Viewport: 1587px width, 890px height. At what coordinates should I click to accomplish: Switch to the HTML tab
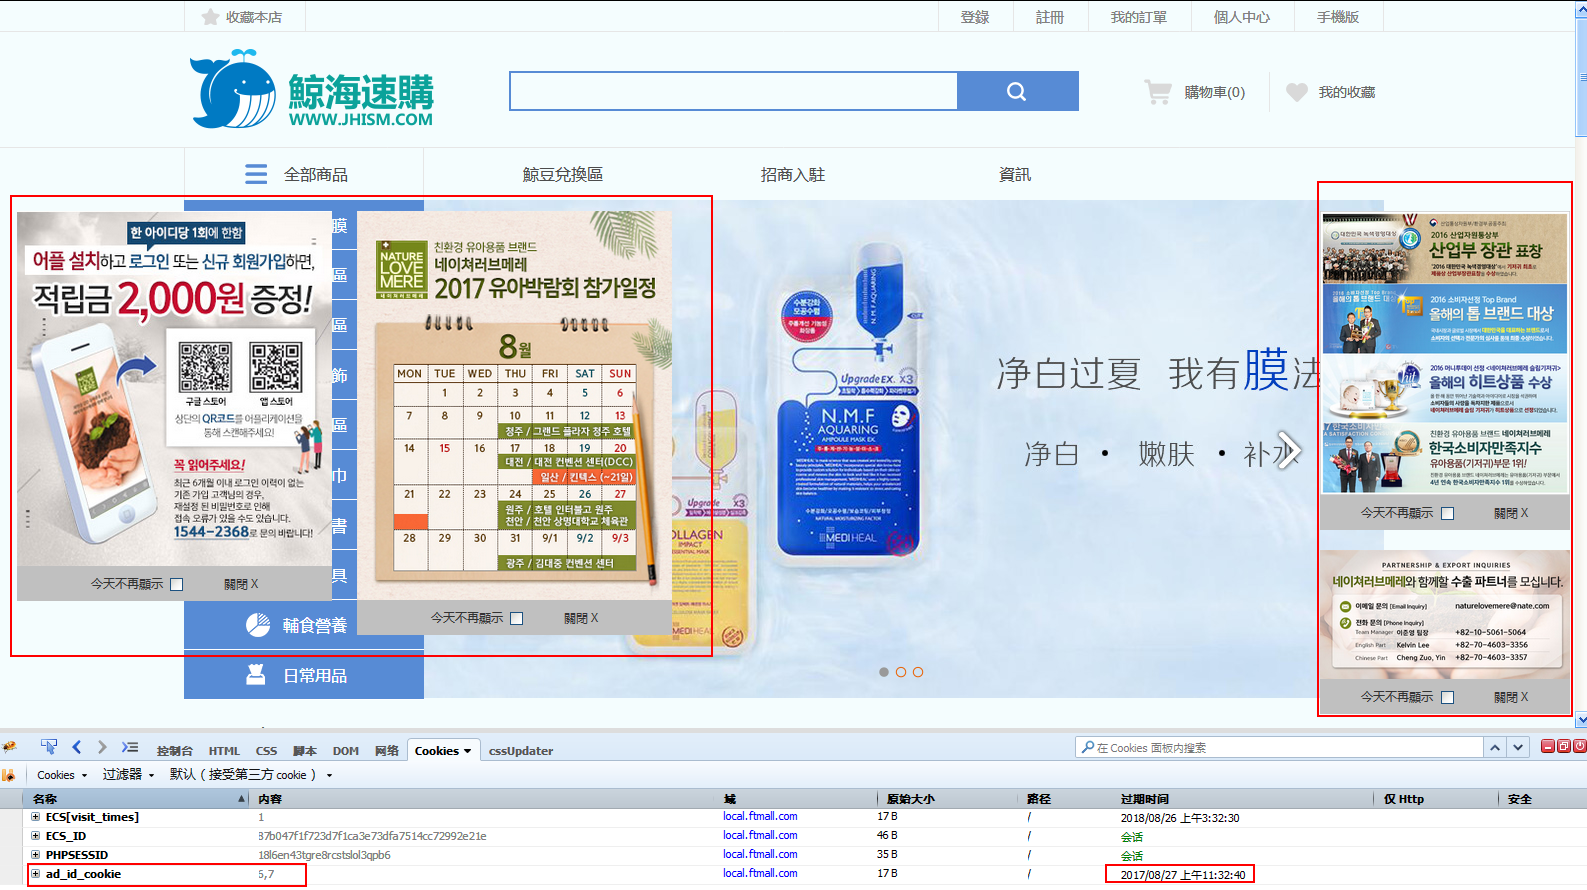pyautogui.click(x=224, y=751)
